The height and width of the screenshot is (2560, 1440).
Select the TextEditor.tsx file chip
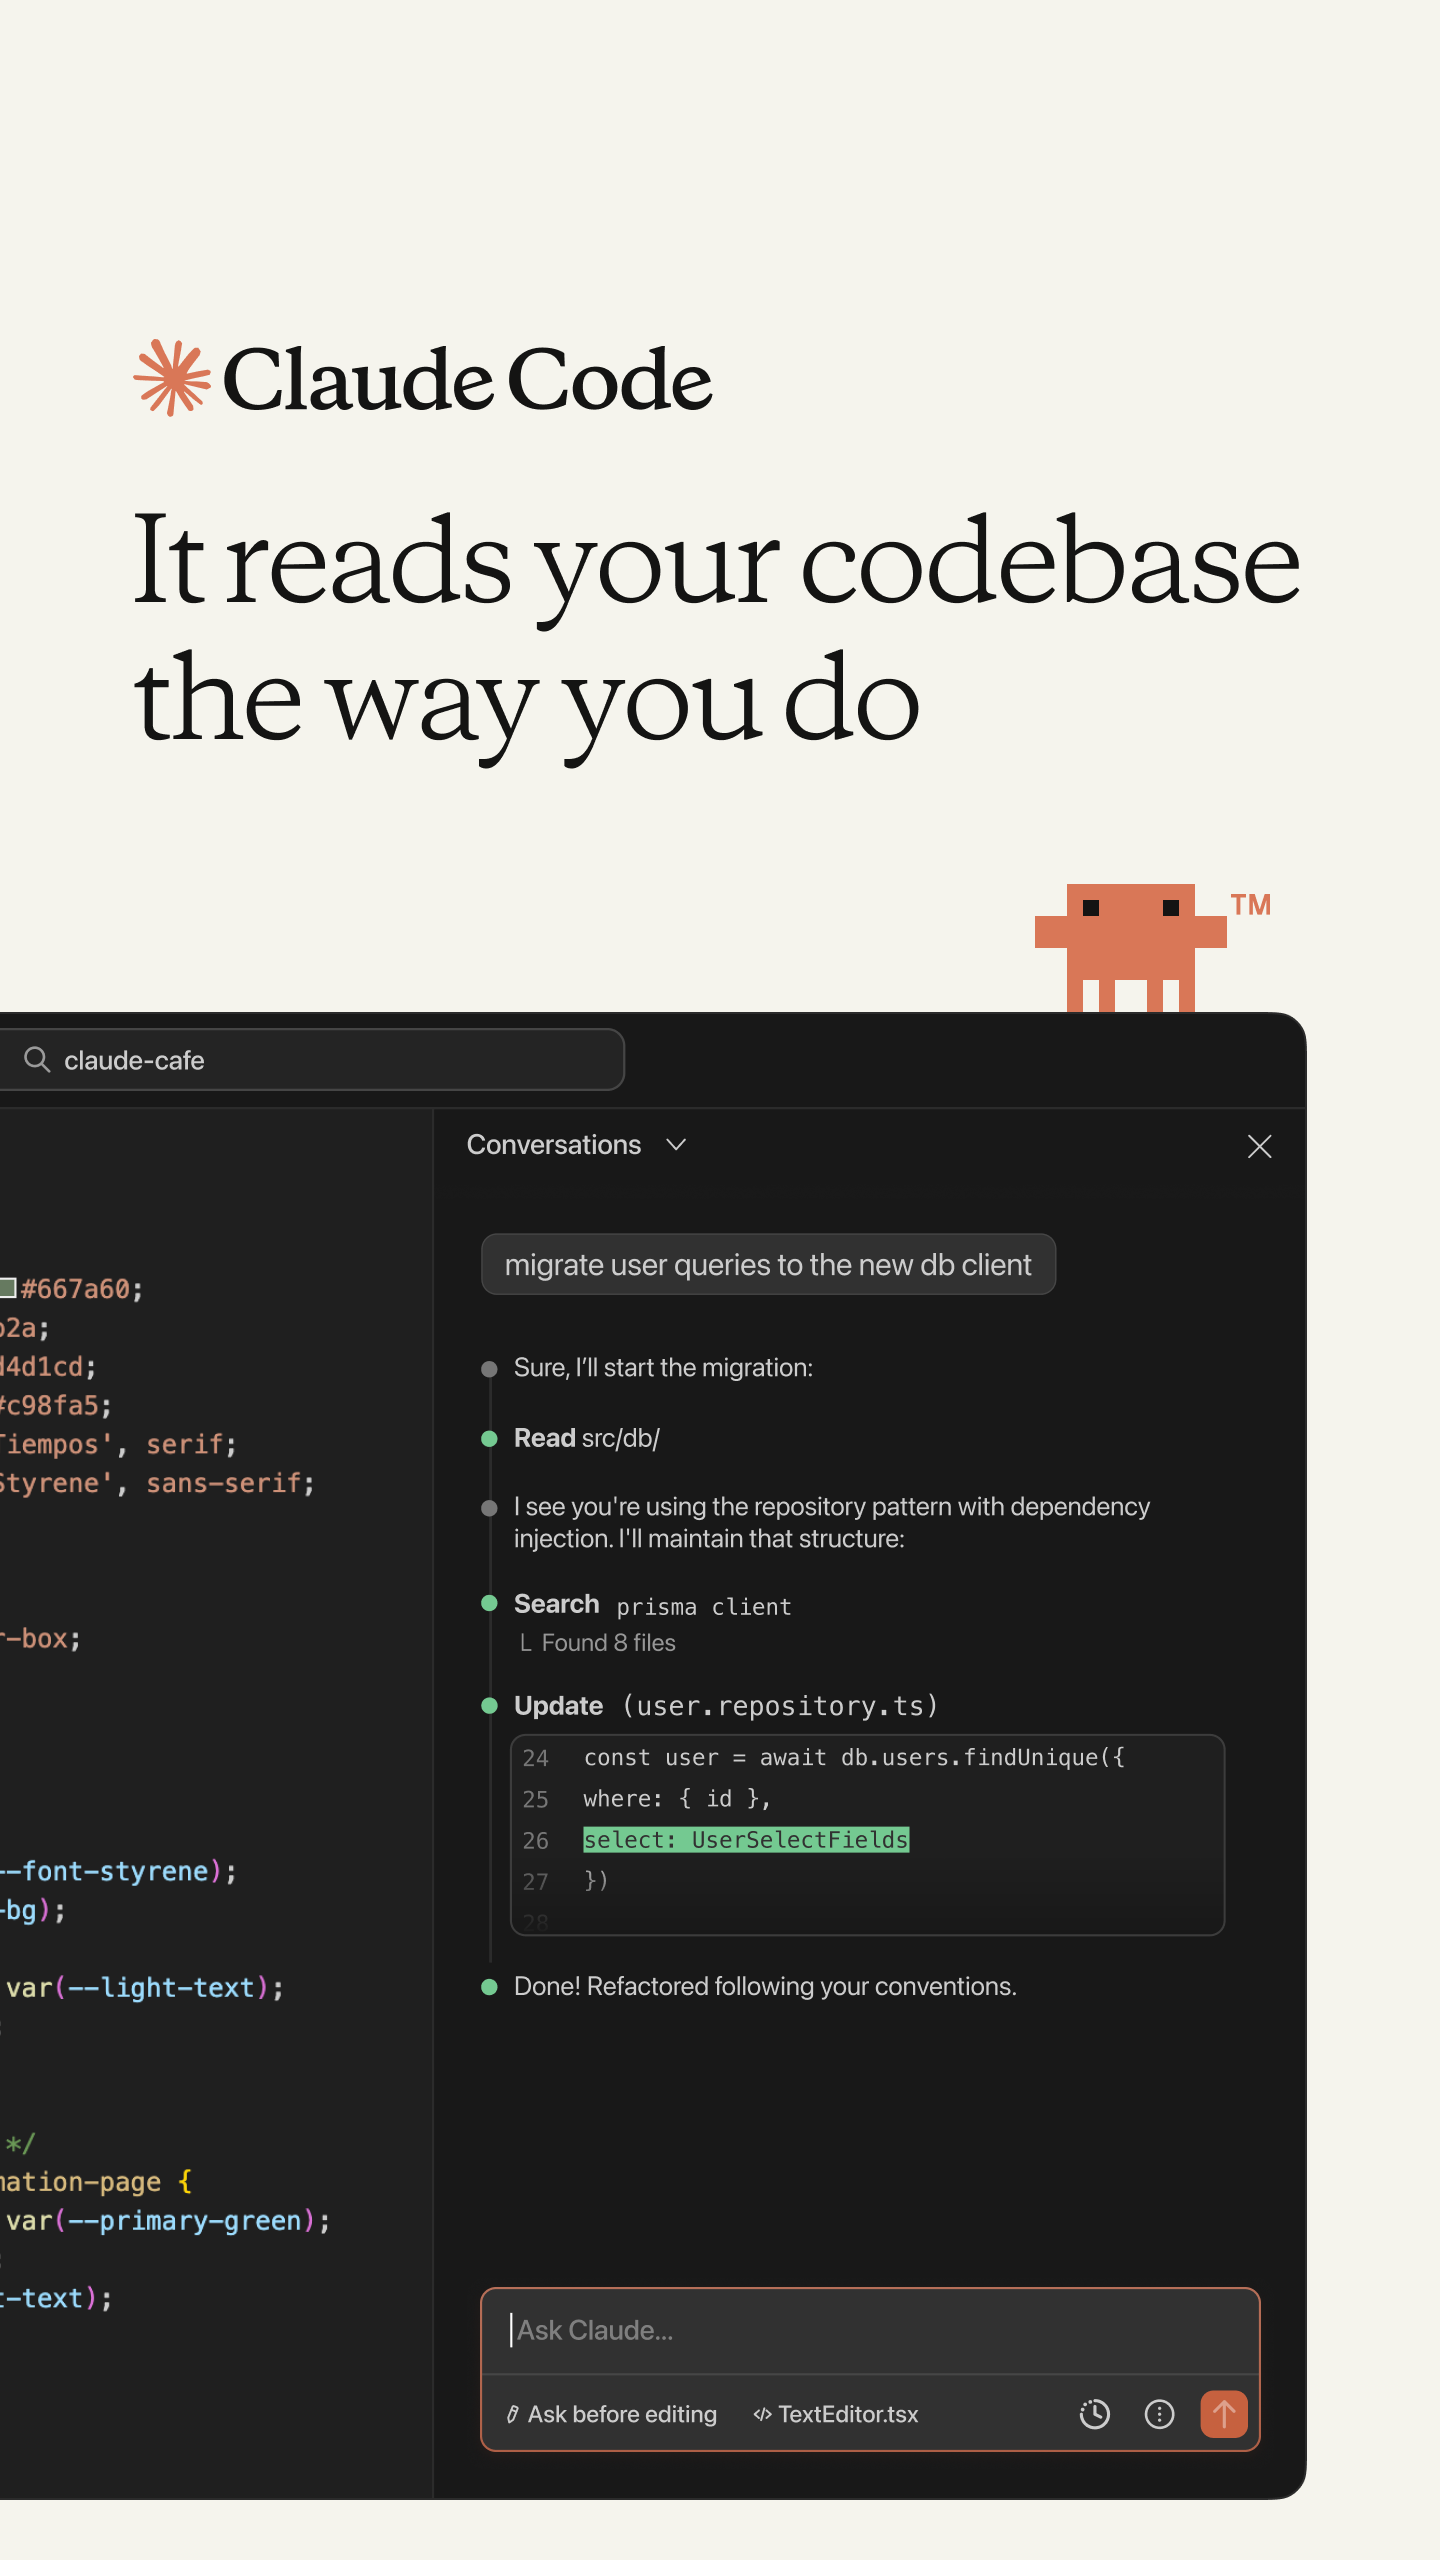click(x=836, y=2414)
